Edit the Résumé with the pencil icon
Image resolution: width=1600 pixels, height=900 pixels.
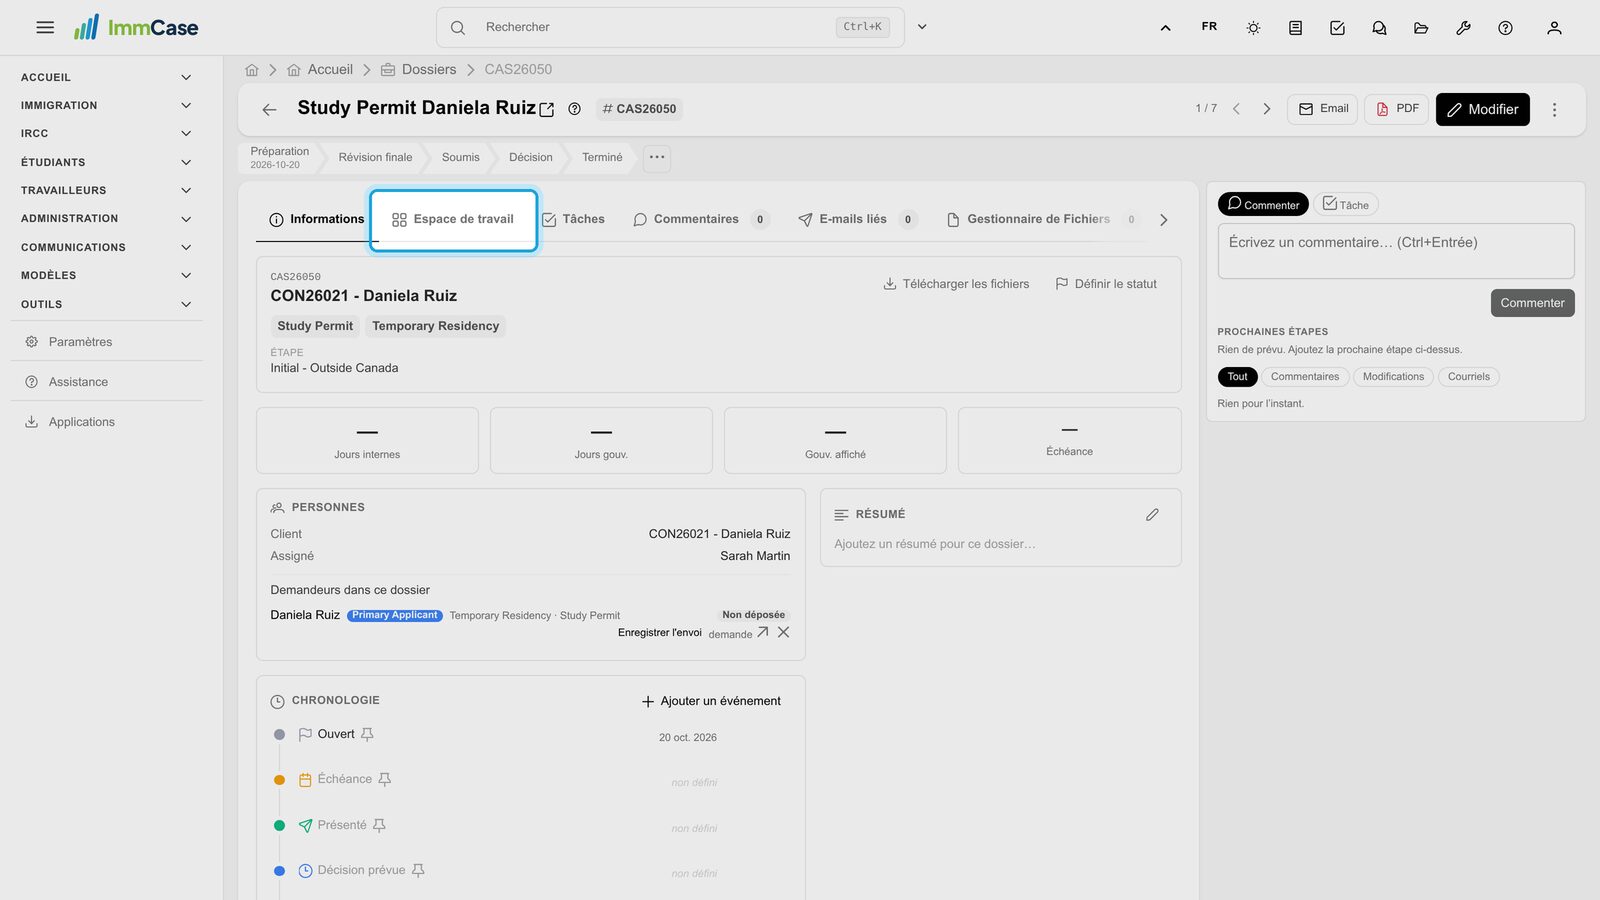tap(1152, 514)
